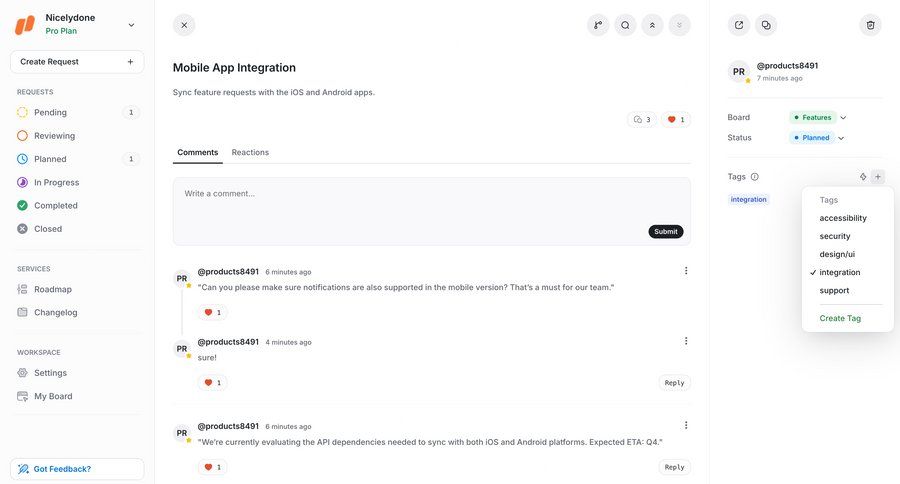This screenshot has width=900, height=484.
Task: Select the accessibility tag from the menu
Action: [843, 218]
